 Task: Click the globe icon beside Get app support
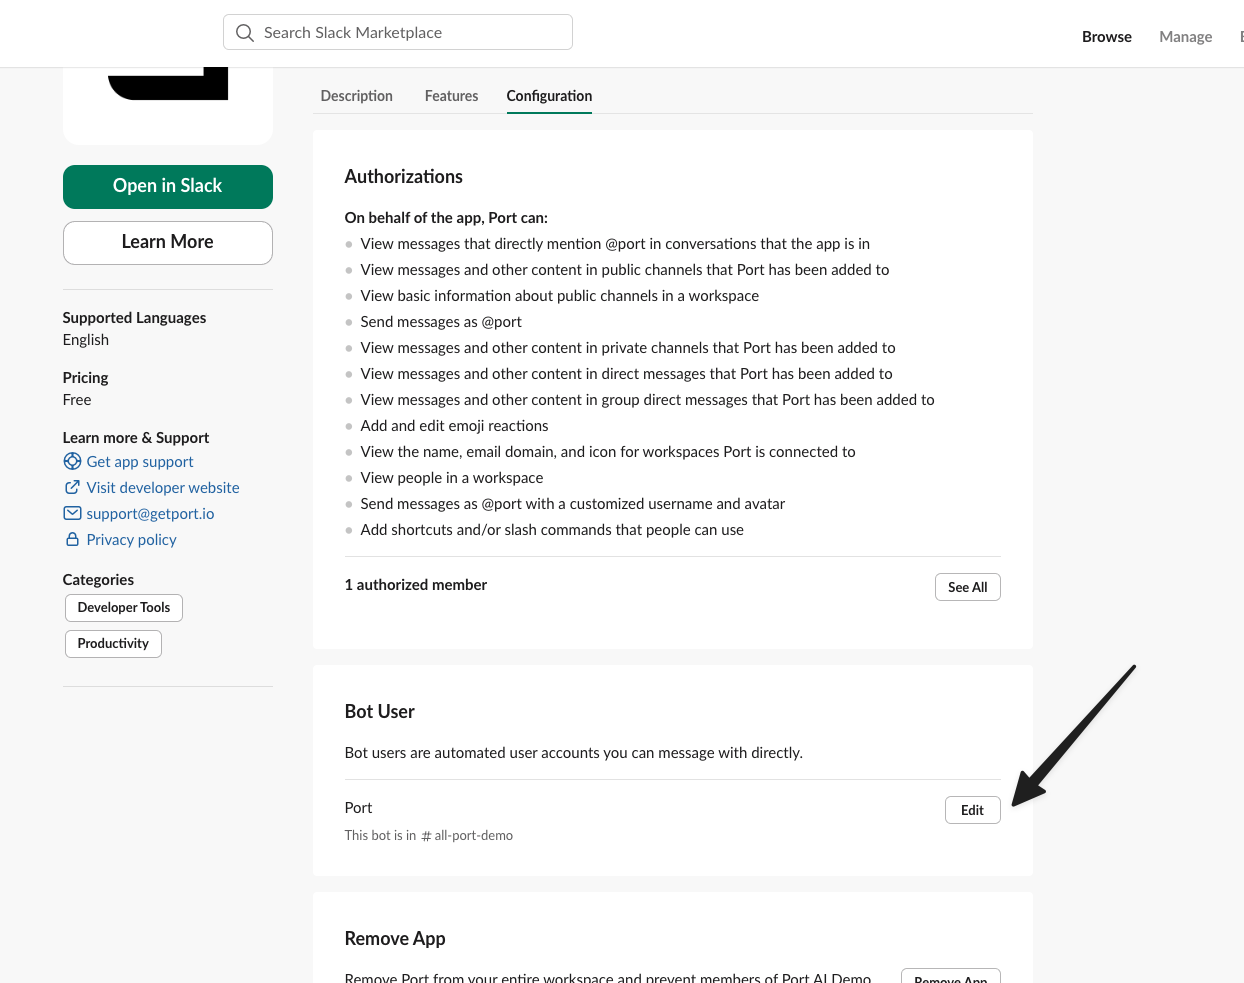click(72, 461)
